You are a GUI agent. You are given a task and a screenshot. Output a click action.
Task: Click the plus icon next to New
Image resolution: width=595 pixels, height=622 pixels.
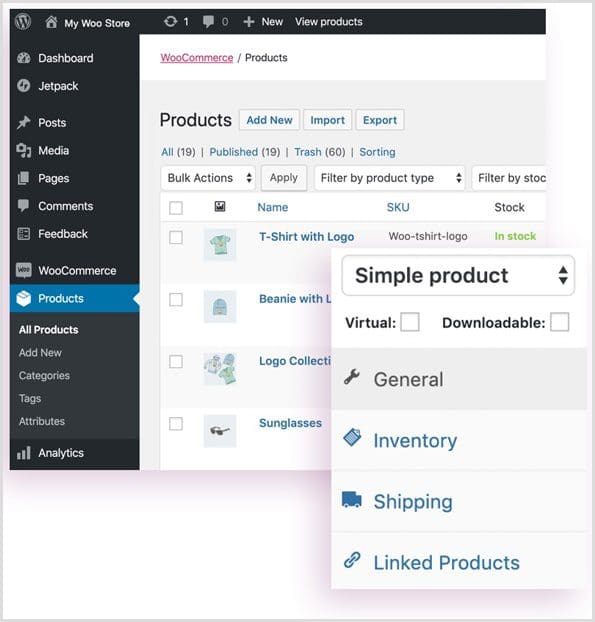tap(249, 22)
